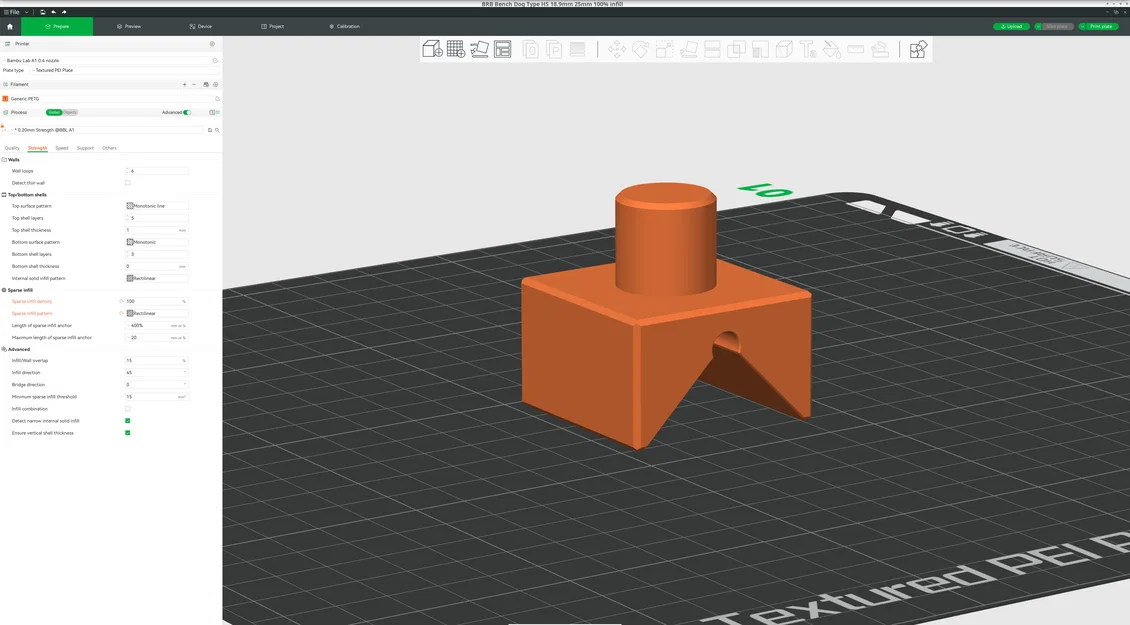Select the Rotate tool in the toolbar

641,49
